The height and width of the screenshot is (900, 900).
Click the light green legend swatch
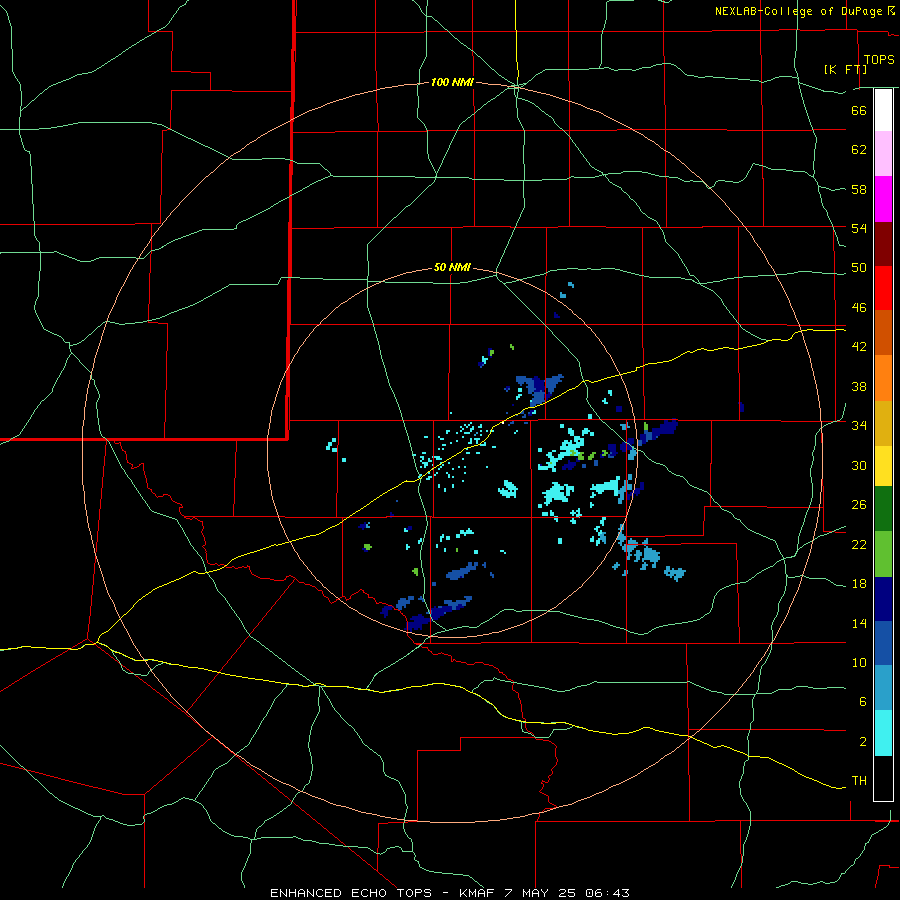(x=883, y=554)
